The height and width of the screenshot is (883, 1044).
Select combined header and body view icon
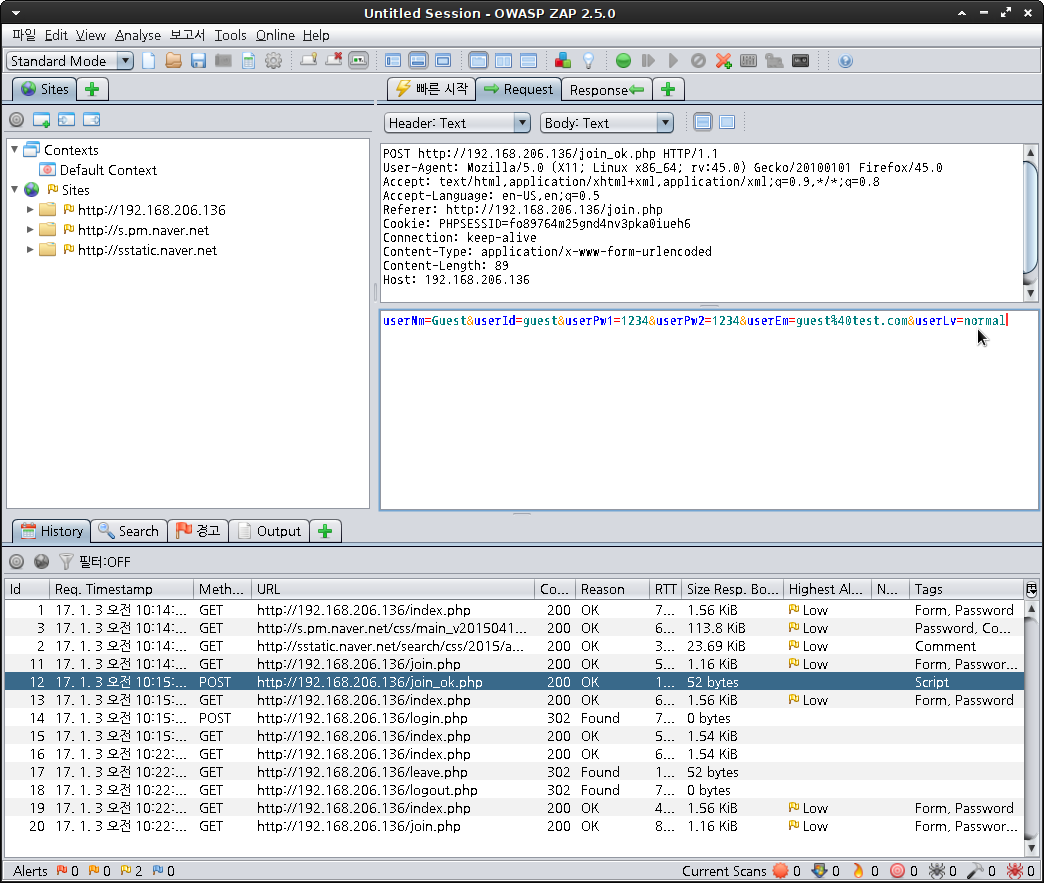pos(702,122)
